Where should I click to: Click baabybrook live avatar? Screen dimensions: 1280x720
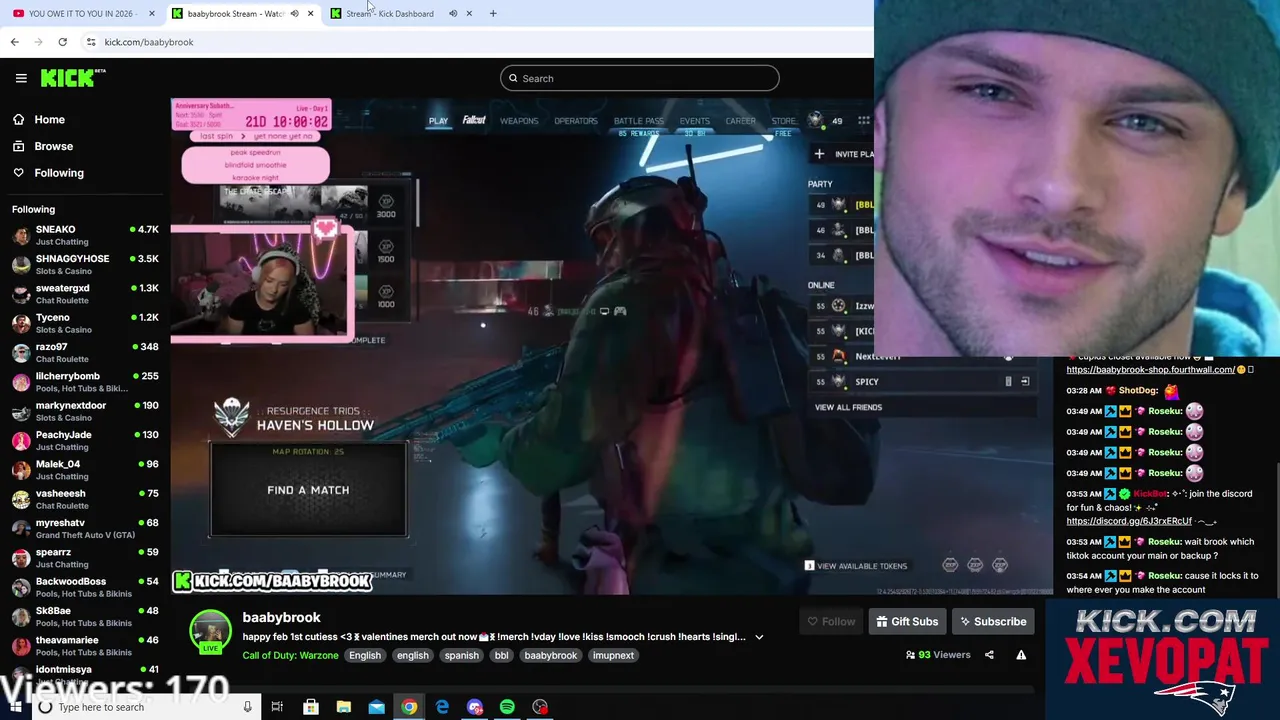[x=210, y=632]
